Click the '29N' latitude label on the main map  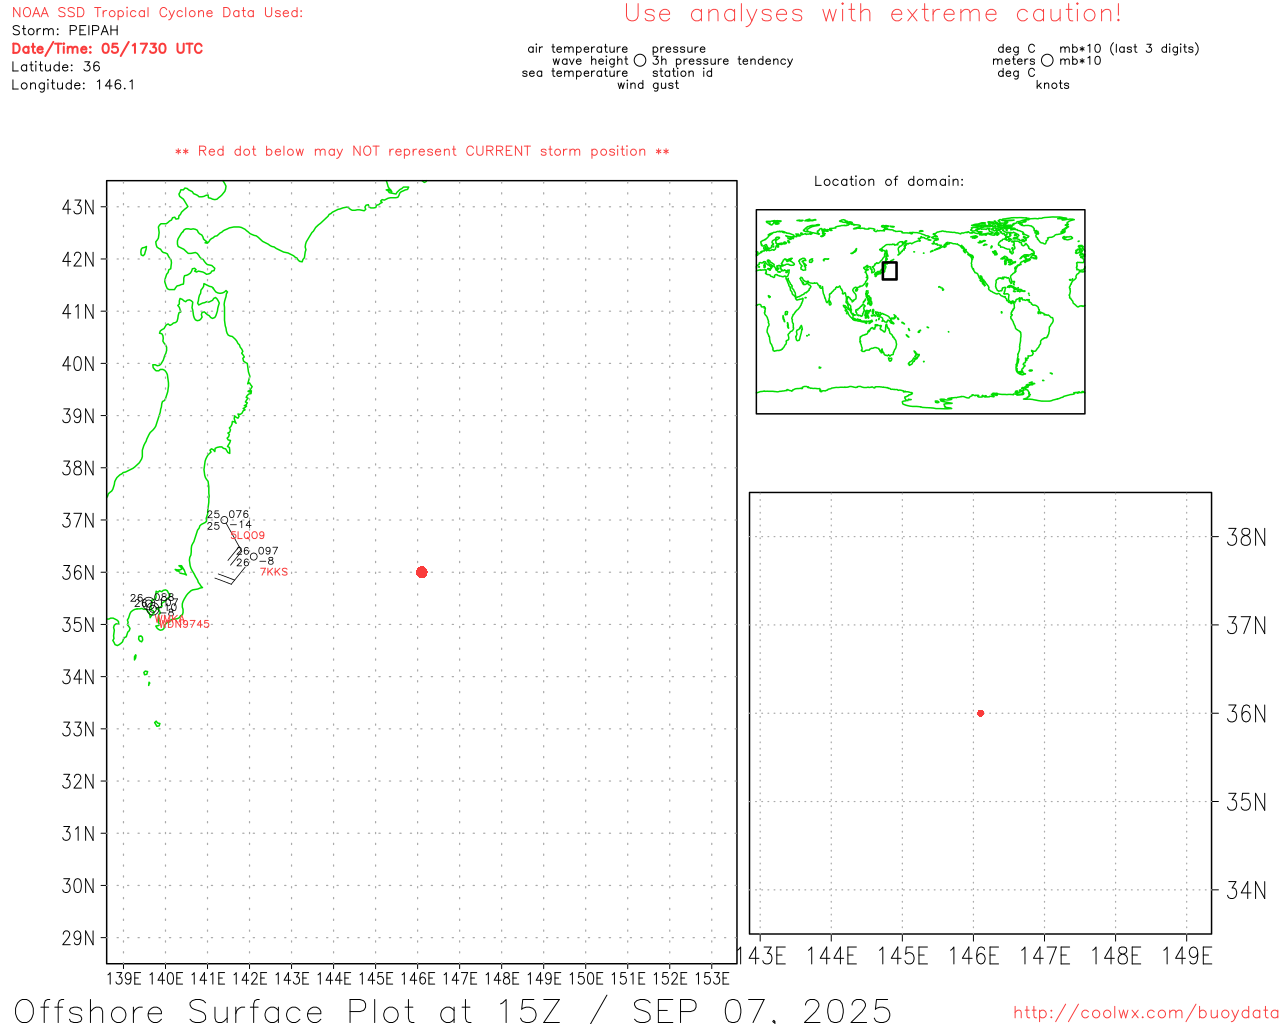[x=79, y=938]
